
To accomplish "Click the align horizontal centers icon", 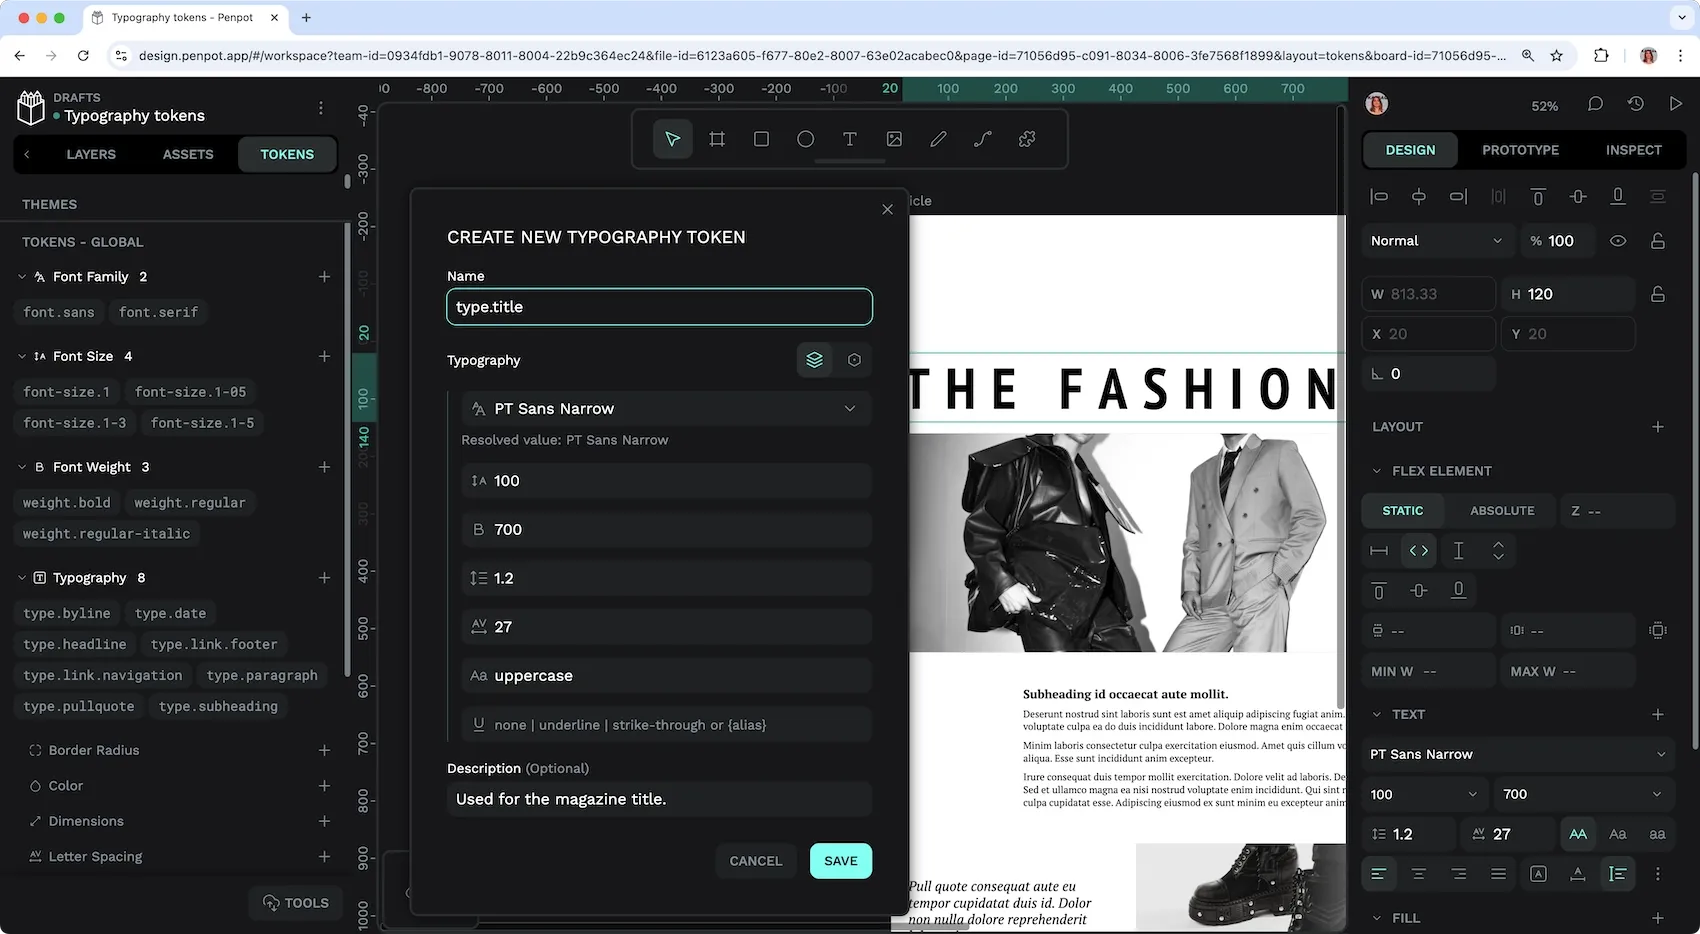I will (x=1418, y=196).
